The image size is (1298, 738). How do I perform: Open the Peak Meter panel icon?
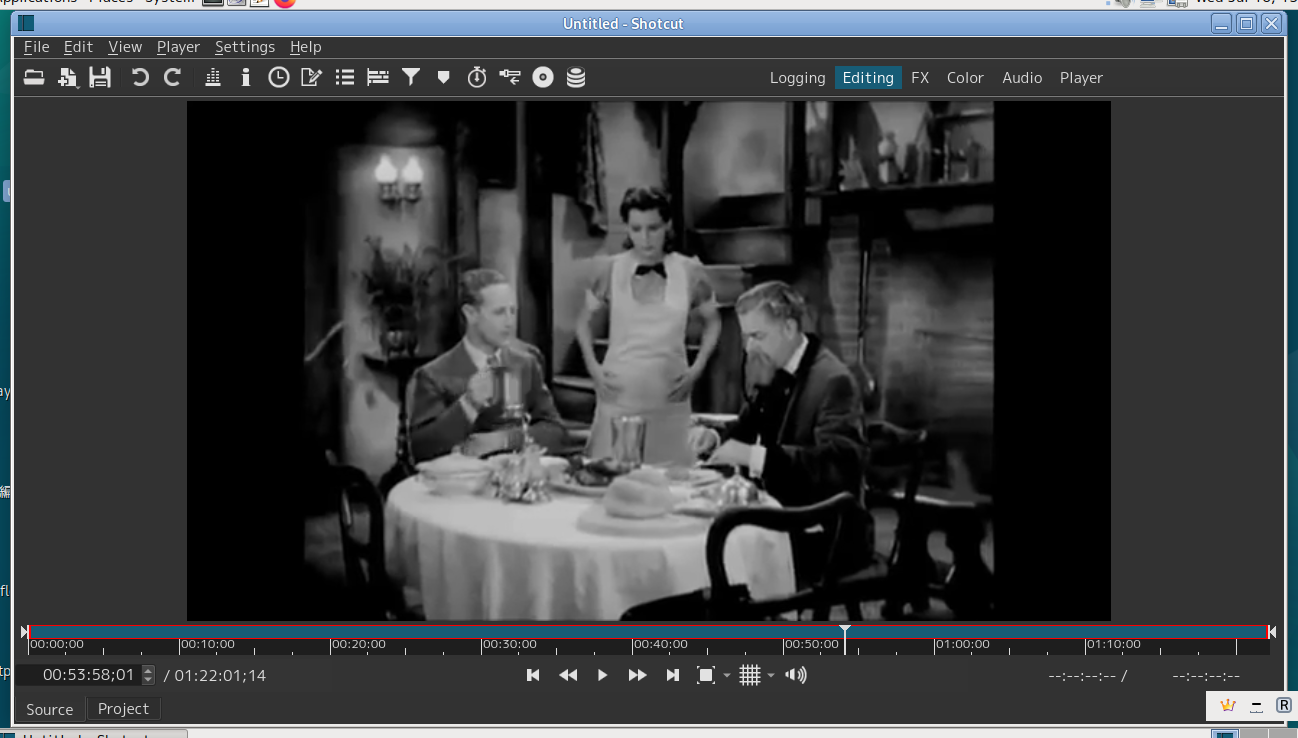click(x=212, y=77)
